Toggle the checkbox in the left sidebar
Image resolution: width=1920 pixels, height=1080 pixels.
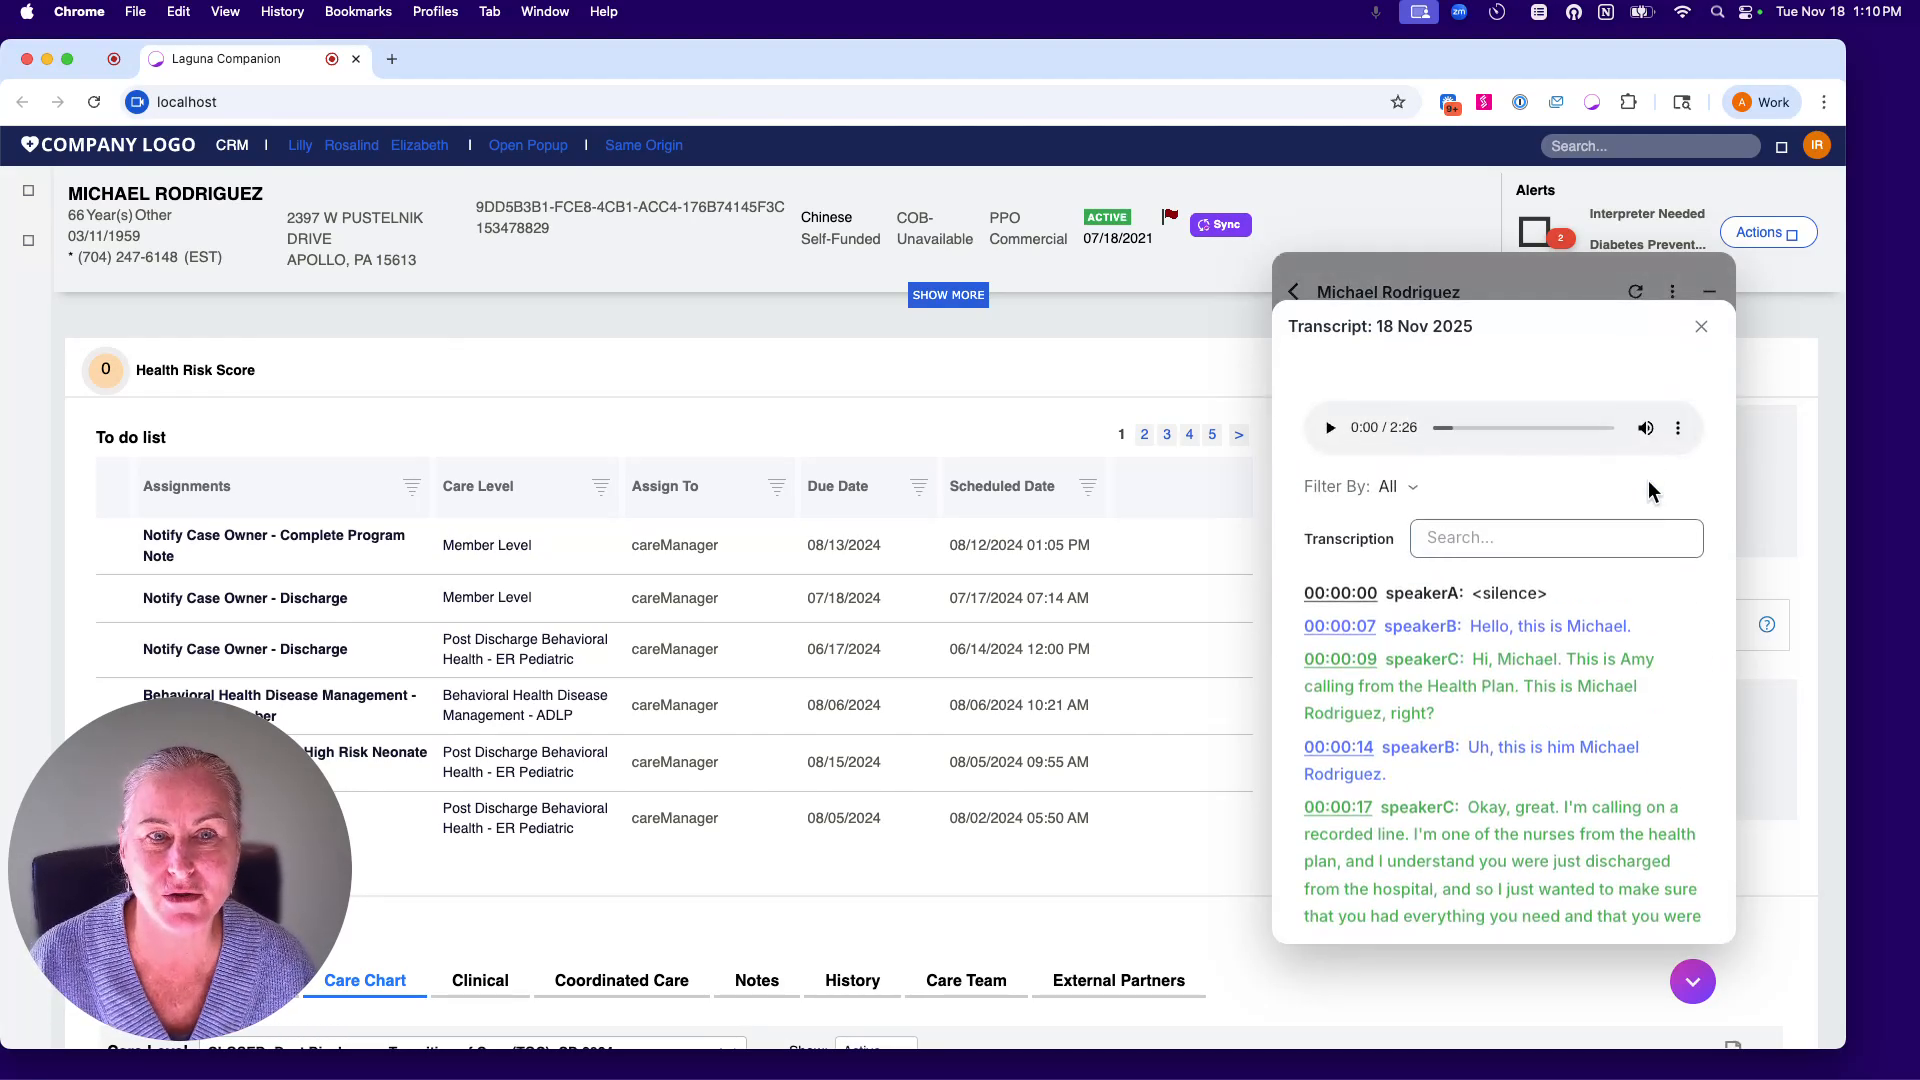coord(28,190)
